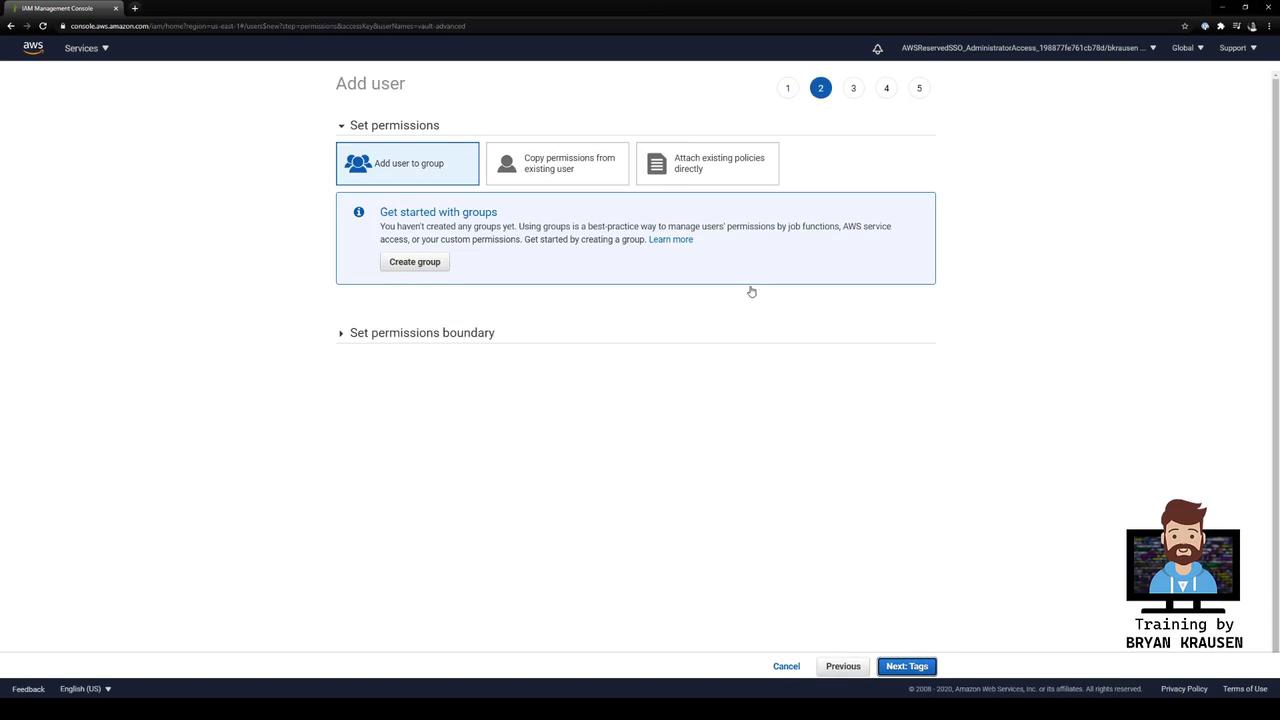
Task: Reload the IAM console page
Action: pos(43,26)
